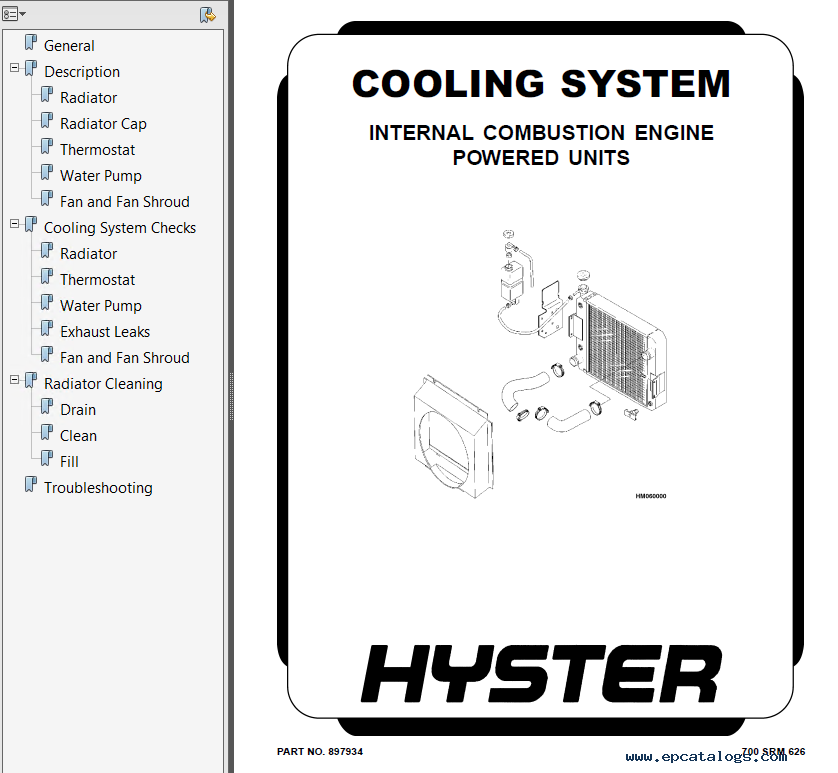This screenshot has height=773, width=838.
Task: Go to Fan and Fan Shroud under Description
Action: coord(125,202)
